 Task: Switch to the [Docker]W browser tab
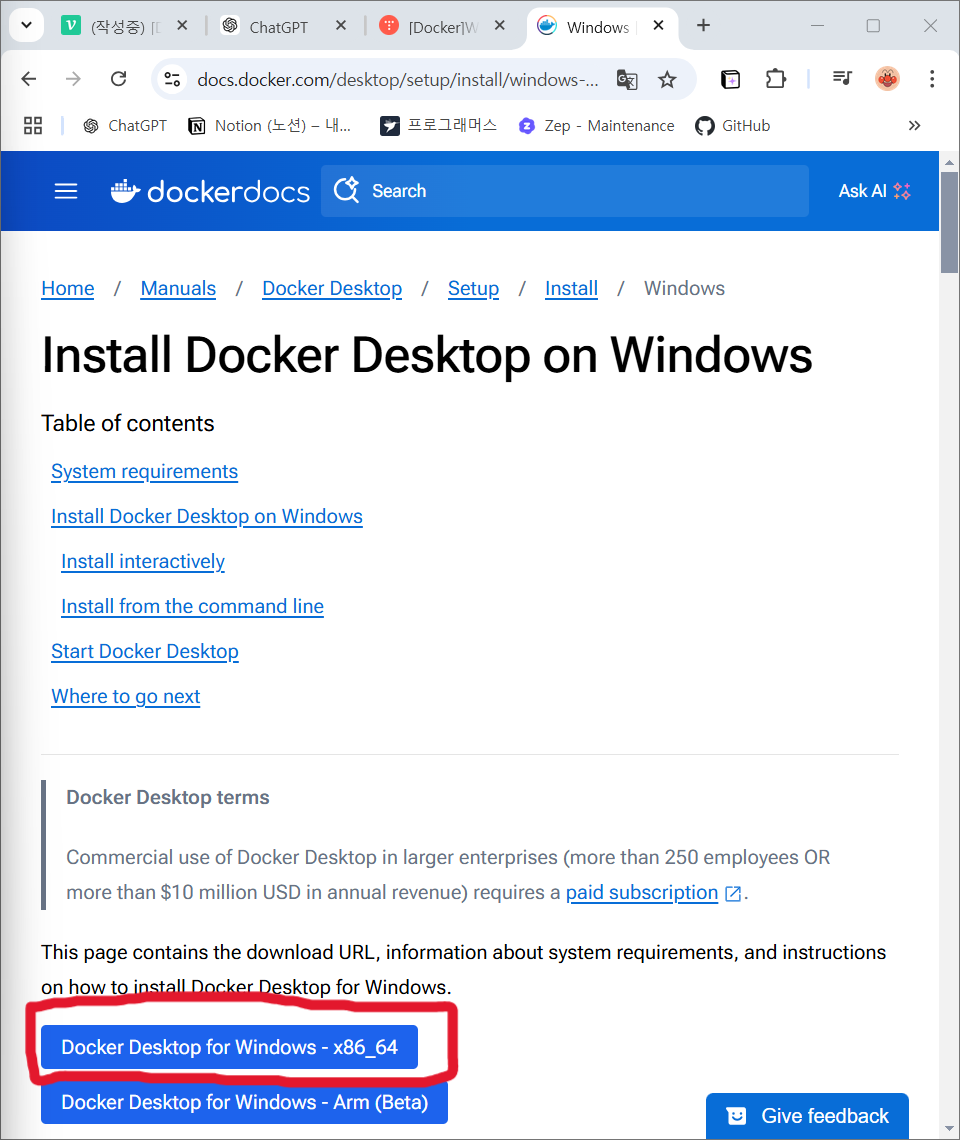coord(443,26)
